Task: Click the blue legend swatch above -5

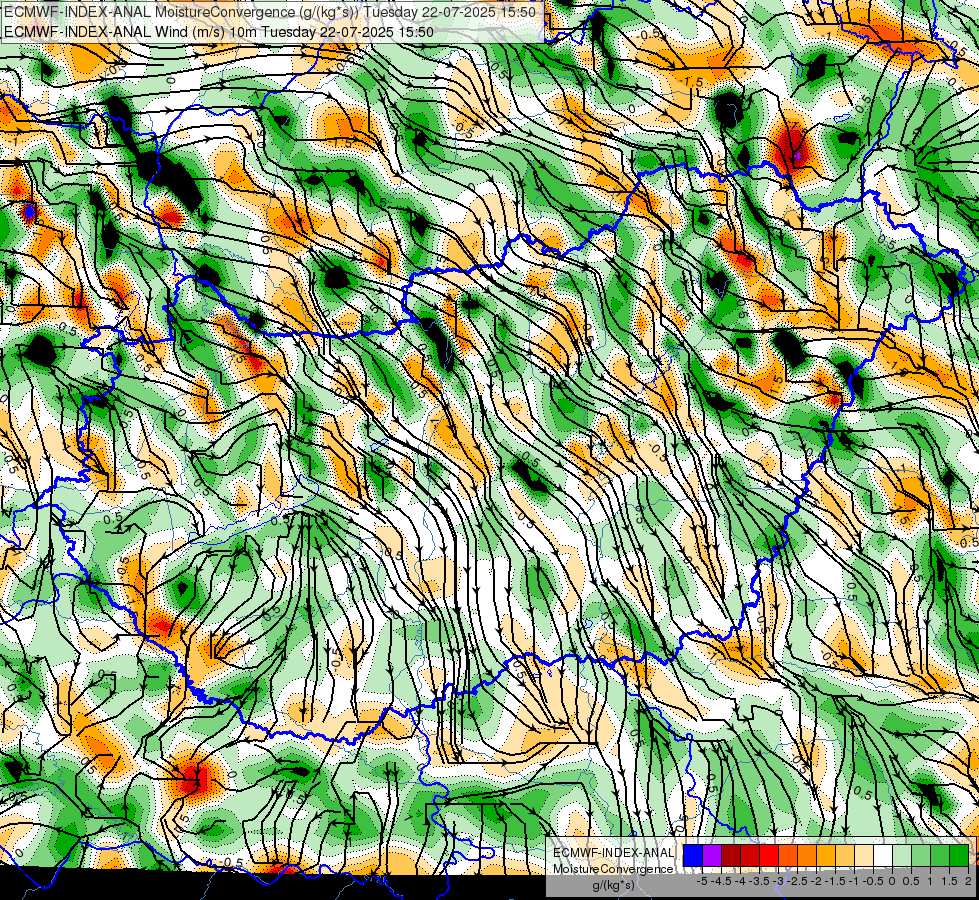Action: pos(693,856)
